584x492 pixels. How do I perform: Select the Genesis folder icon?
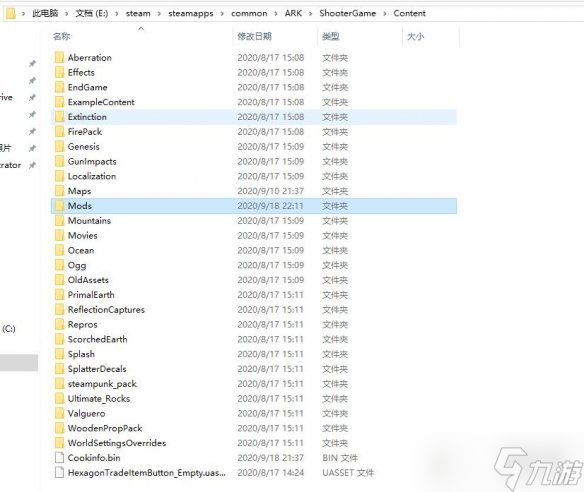tap(59, 146)
